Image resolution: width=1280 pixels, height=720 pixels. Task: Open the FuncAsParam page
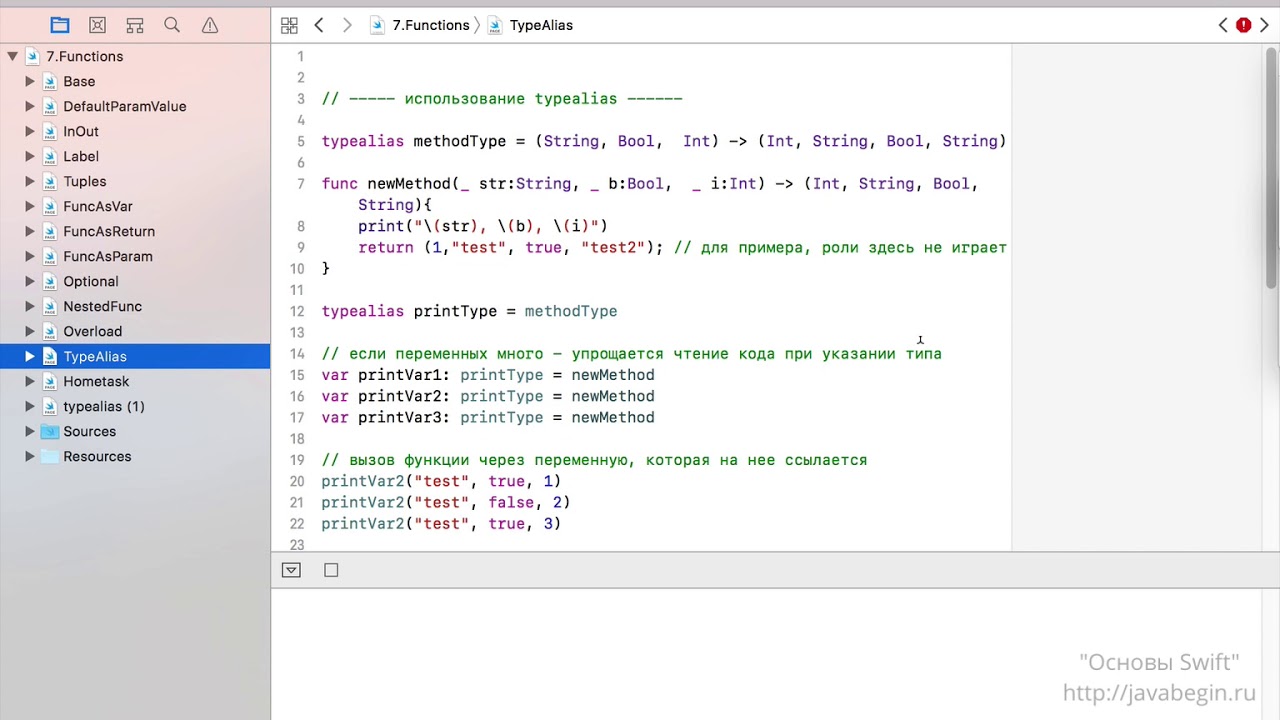tap(108, 256)
